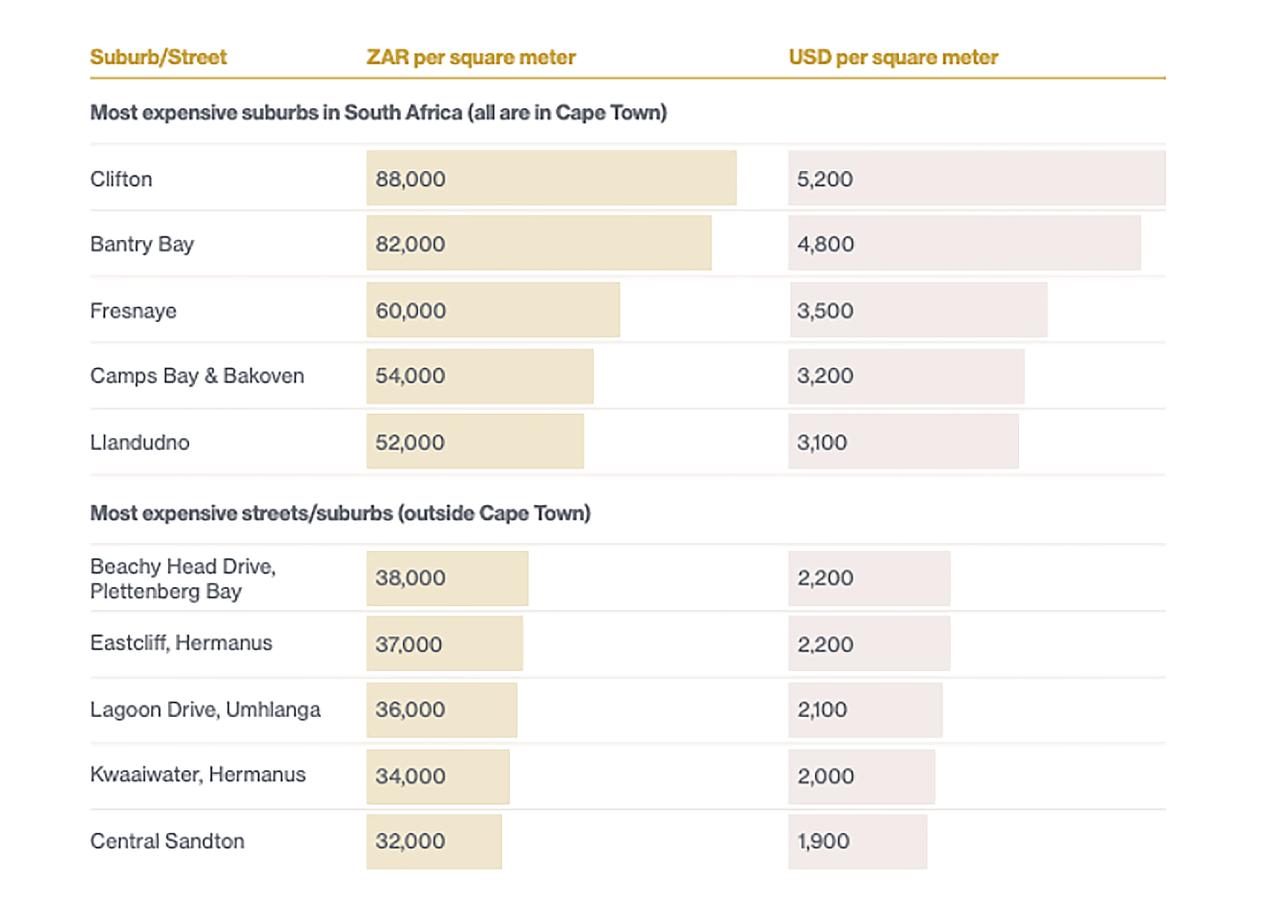Click the Cape Town suburbs section heading
1280x902 pixels.
pyautogui.click(x=378, y=112)
